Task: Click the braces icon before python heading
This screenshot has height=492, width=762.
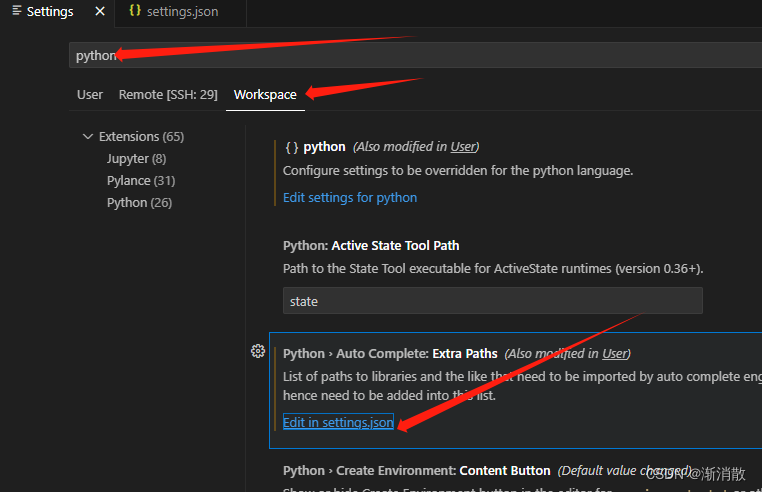Action: [292, 147]
